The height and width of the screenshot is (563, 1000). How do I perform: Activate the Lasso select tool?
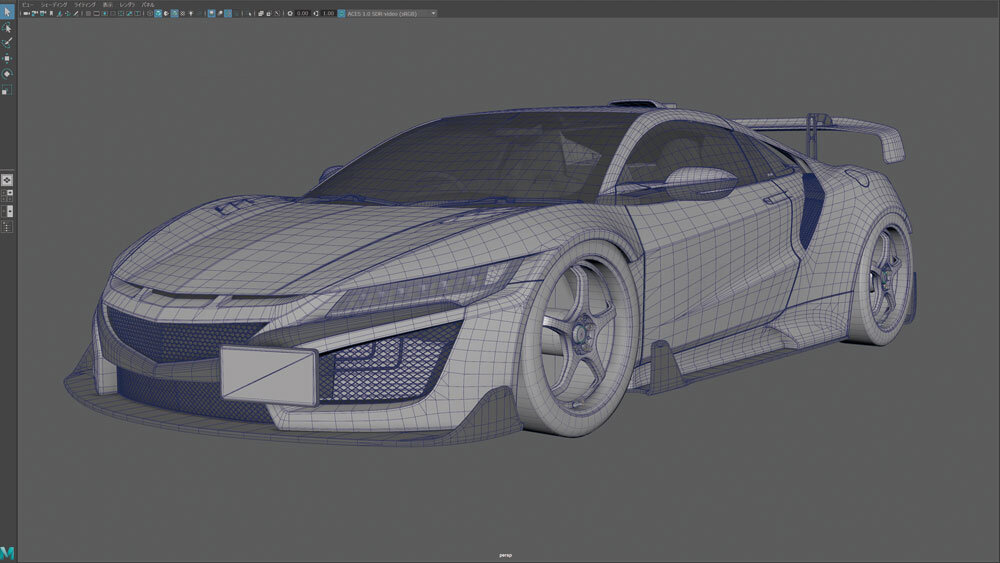click(x=8, y=28)
